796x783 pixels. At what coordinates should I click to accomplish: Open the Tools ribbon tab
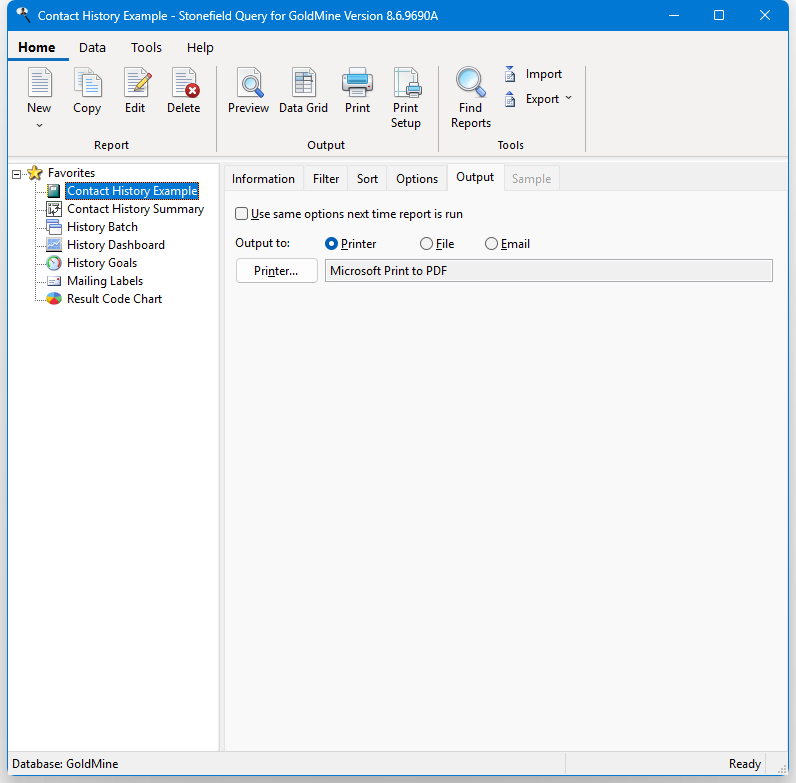coord(146,47)
